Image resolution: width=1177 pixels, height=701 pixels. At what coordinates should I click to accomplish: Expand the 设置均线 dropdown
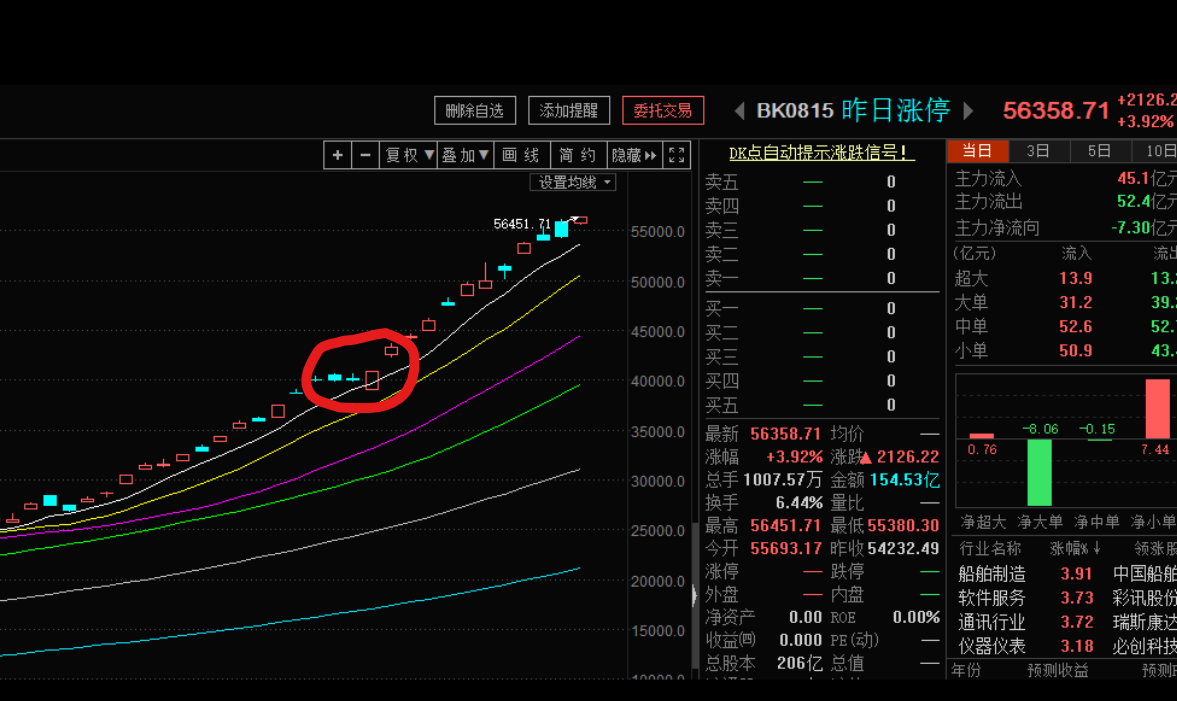573,182
